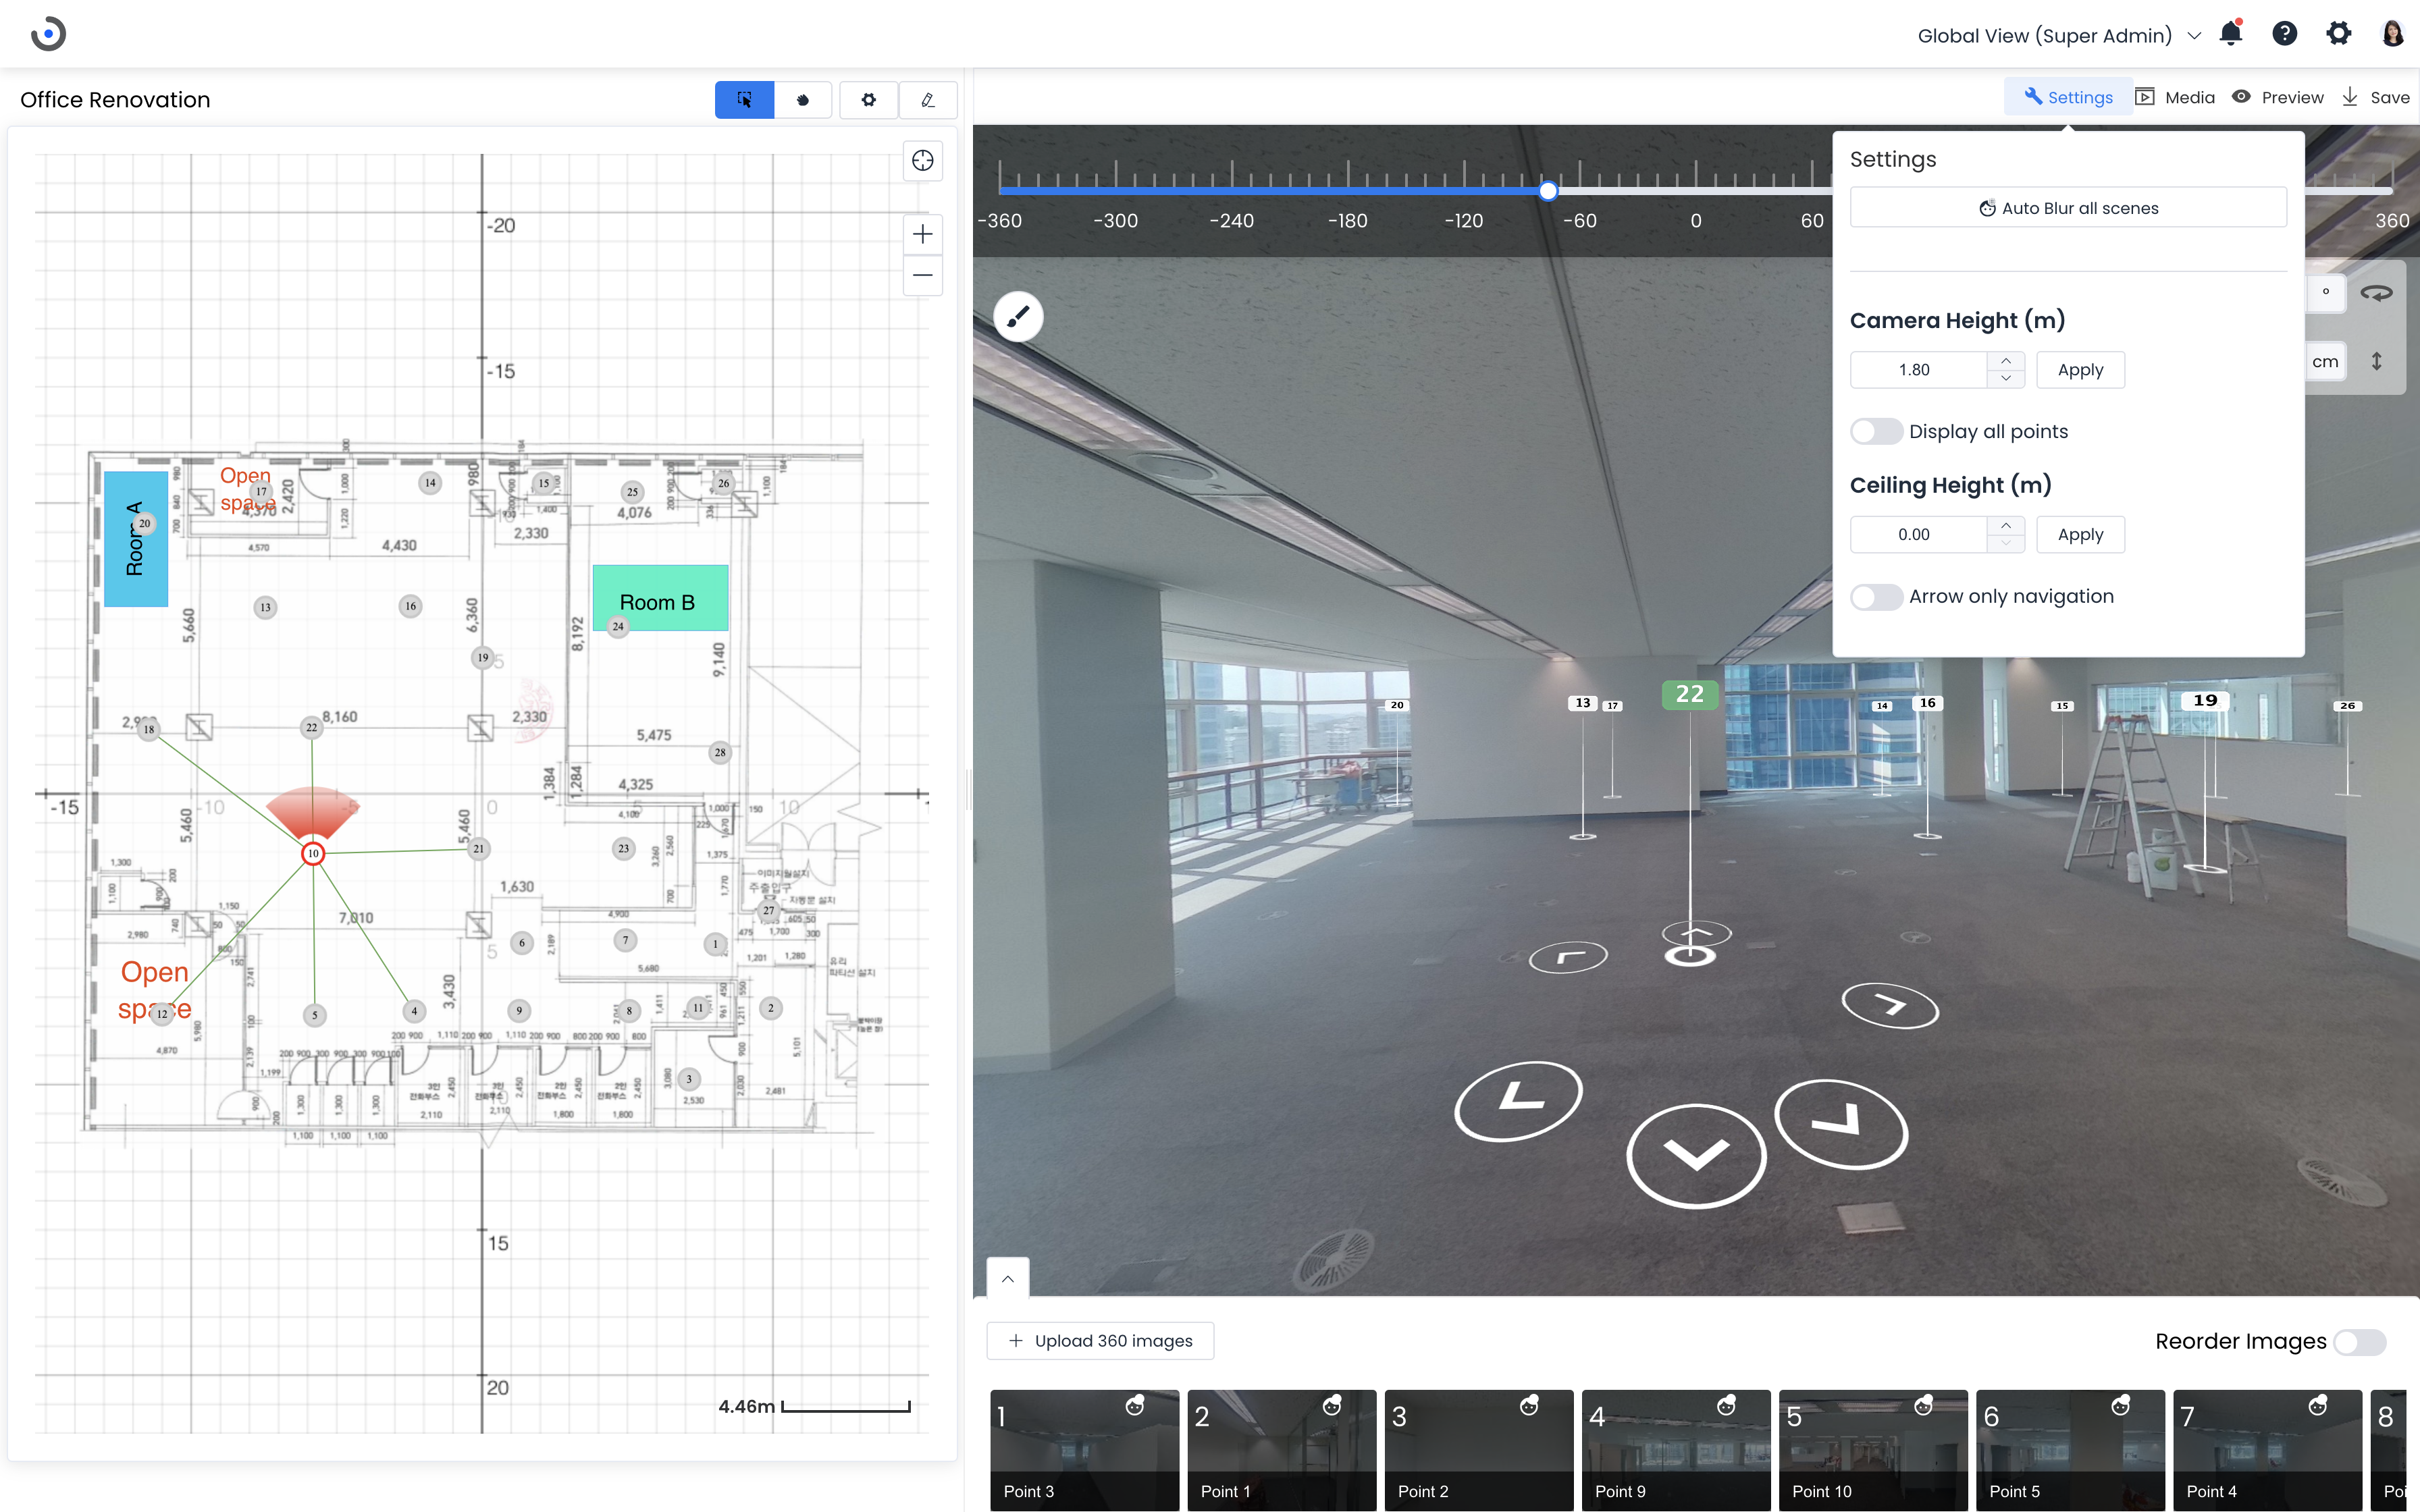The image size is (2420, 1512).
Task: Open the notifications bell
Action: click(x=2230, y=34)
